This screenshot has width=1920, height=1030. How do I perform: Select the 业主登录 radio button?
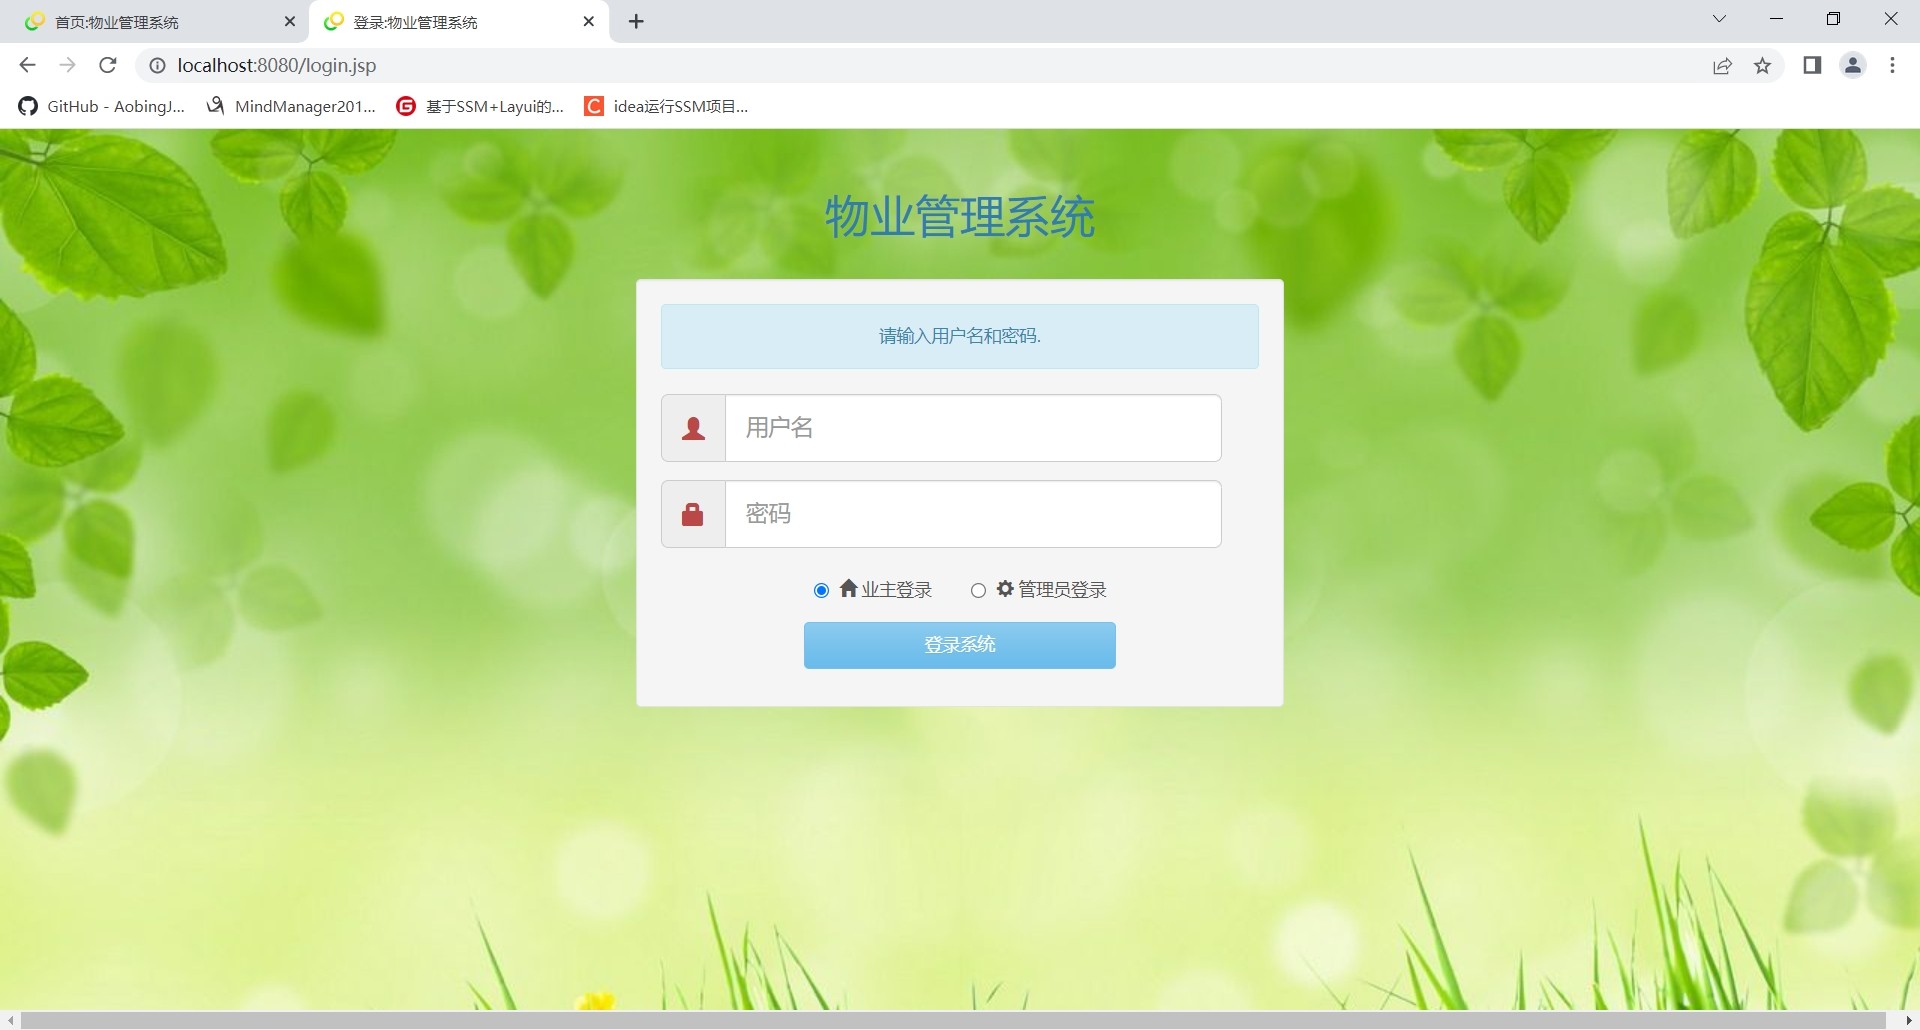coord(821,590)
